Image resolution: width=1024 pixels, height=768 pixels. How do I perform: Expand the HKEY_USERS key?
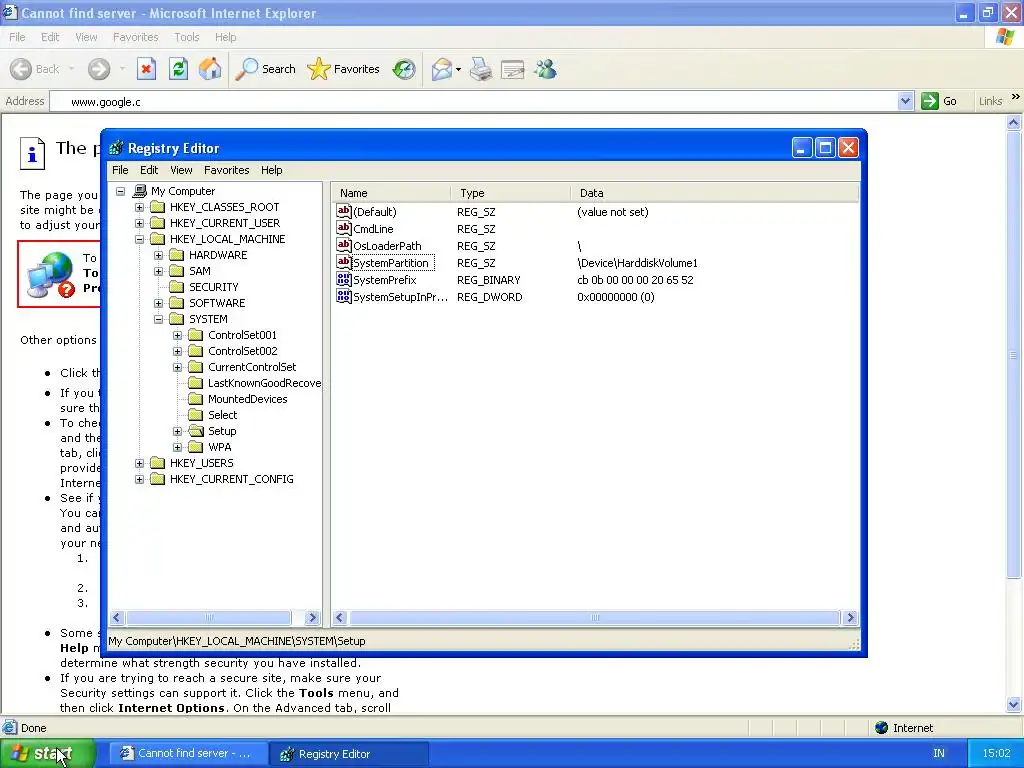(x=139, y=463)
